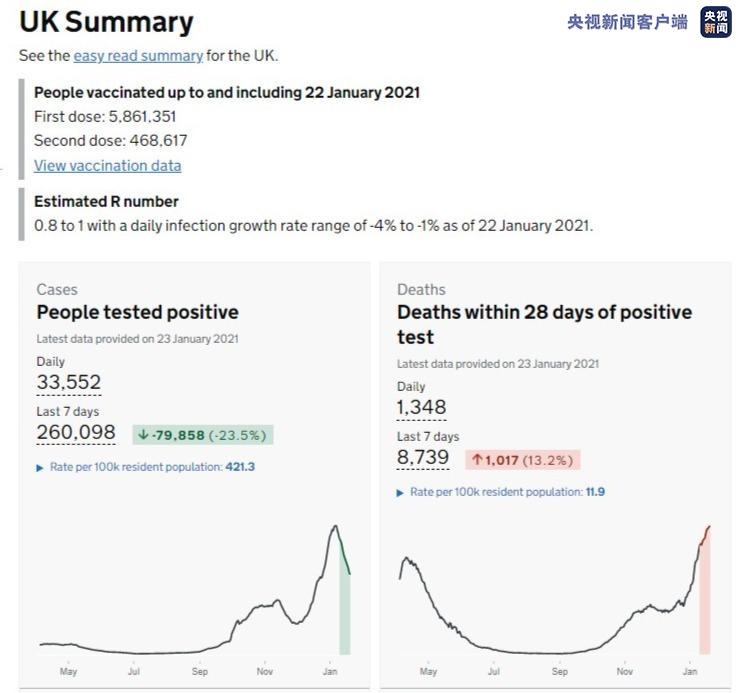The width and height of the screenshot is (736, 693).
Task: Select the daily cases figure 33,552
Action: point(69,382)
